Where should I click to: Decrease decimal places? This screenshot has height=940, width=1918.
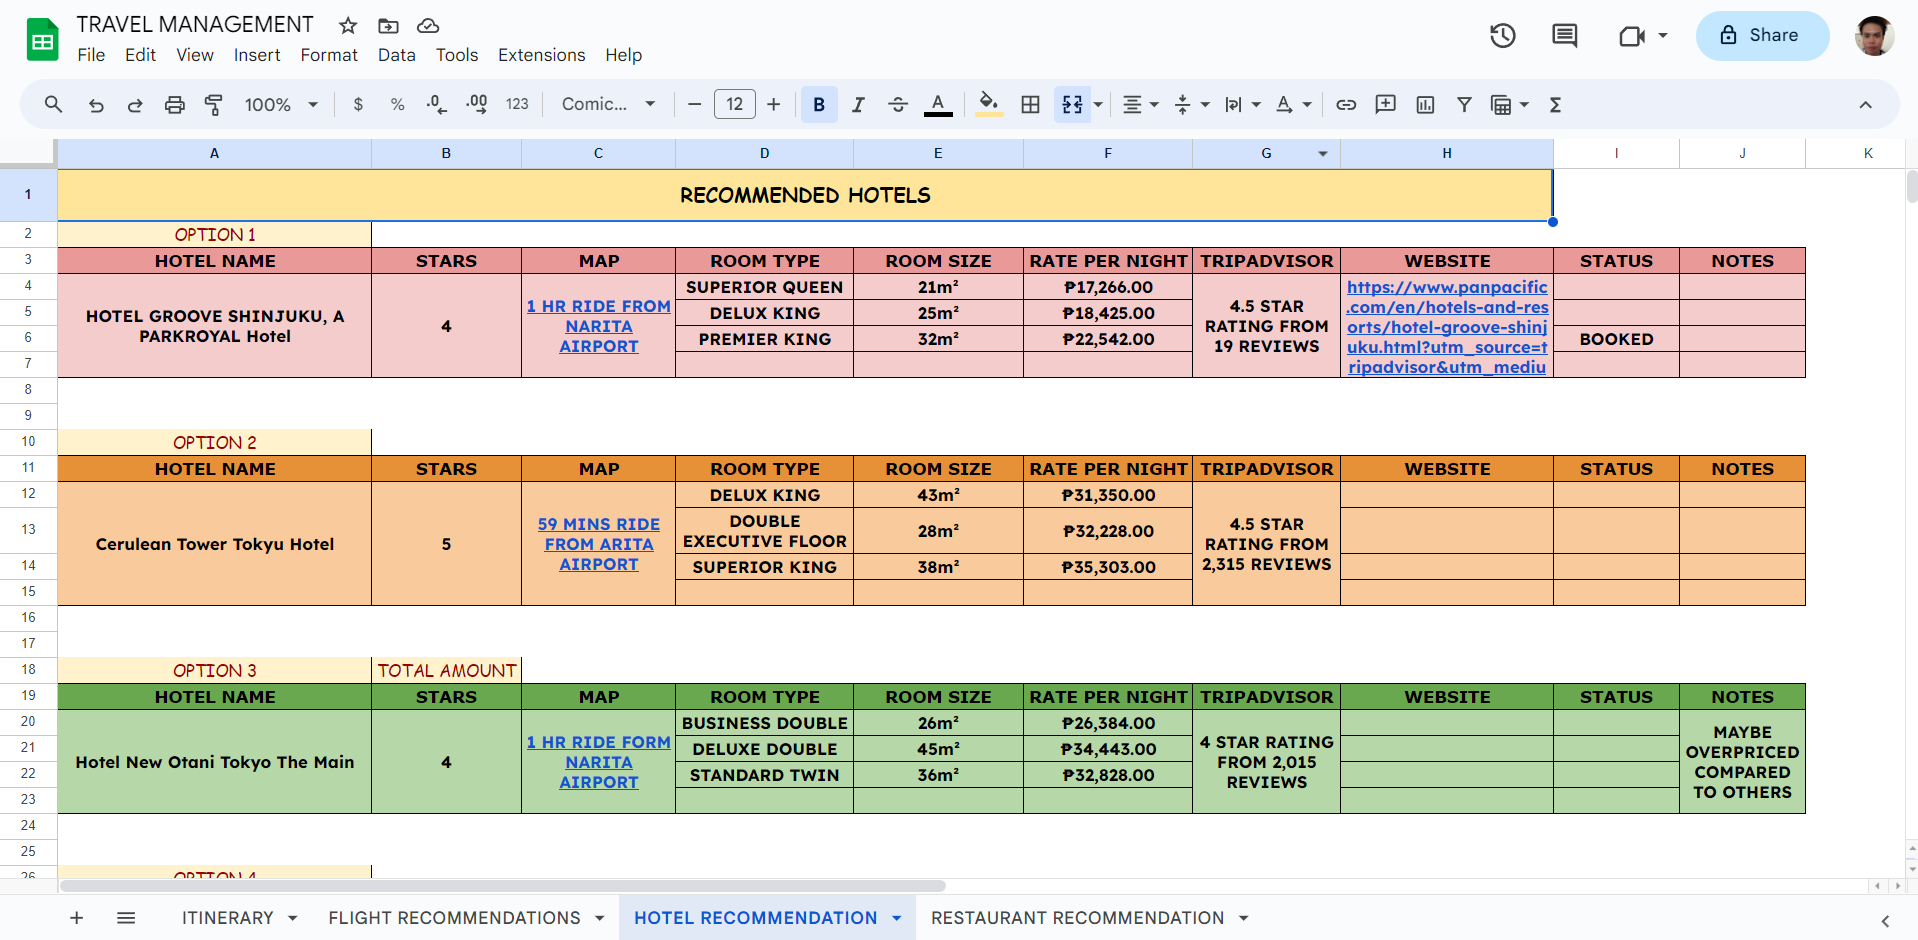(437, 104)
